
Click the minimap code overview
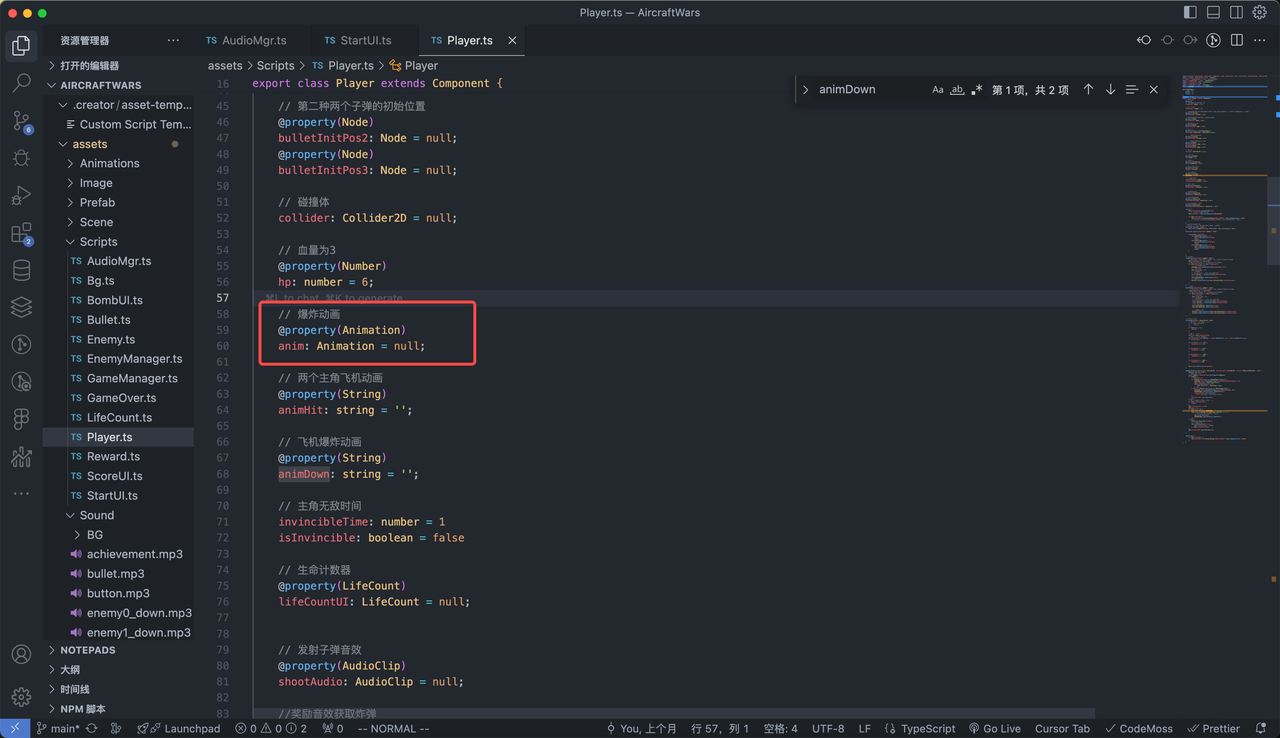1223,260
